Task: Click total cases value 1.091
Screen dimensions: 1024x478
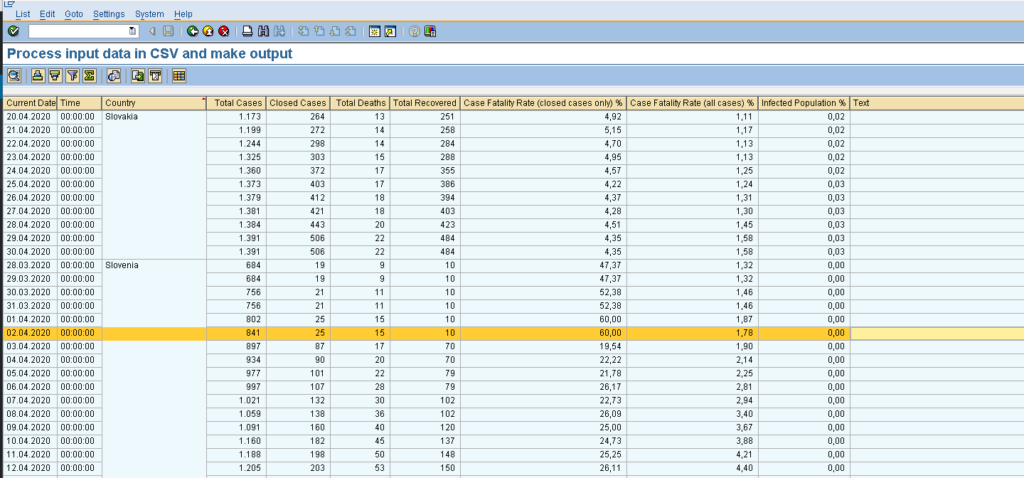Action: [236, 427]
